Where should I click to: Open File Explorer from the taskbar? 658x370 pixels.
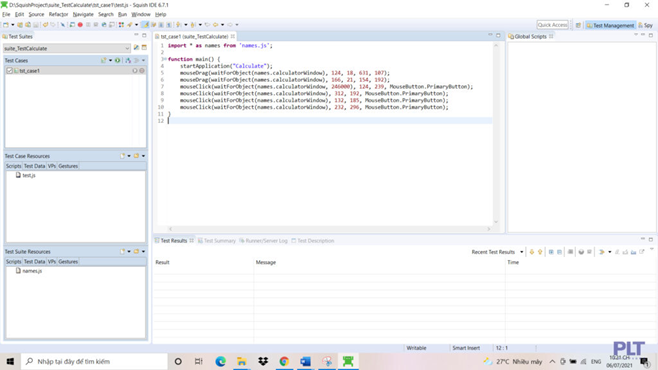click(x=242, y=361)
